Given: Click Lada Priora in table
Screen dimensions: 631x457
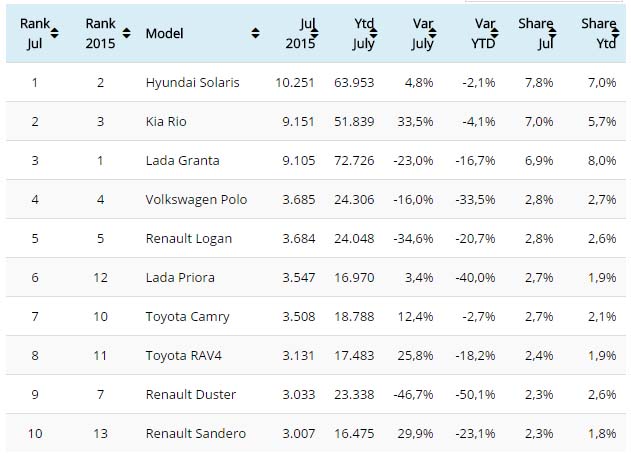Looking at the screenshot, I should tap(179, 277).
